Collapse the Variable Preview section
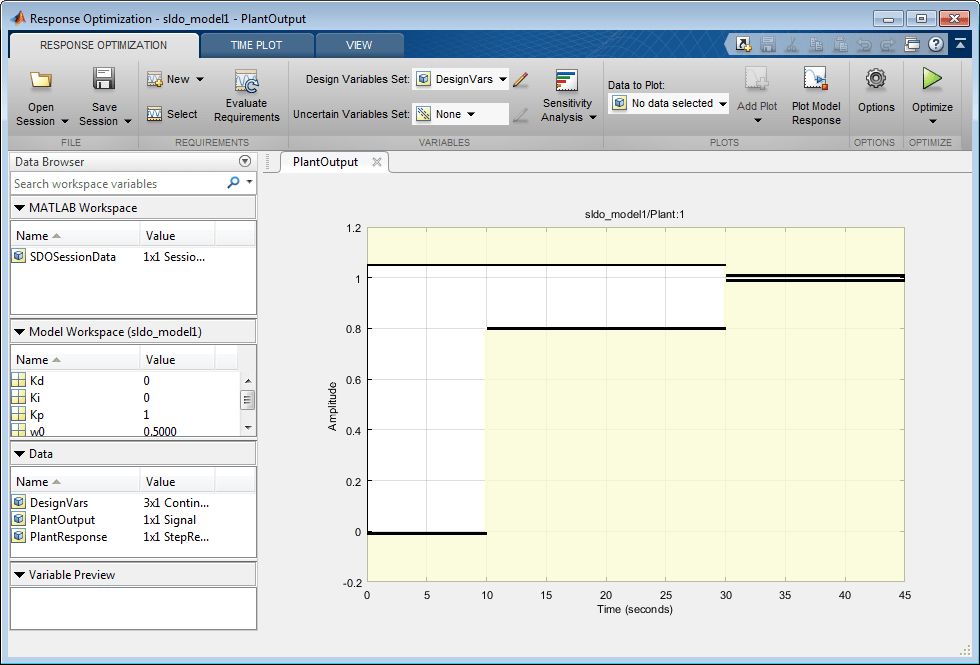The width and height of the screenshot is (980, 665). coord(20,575)
